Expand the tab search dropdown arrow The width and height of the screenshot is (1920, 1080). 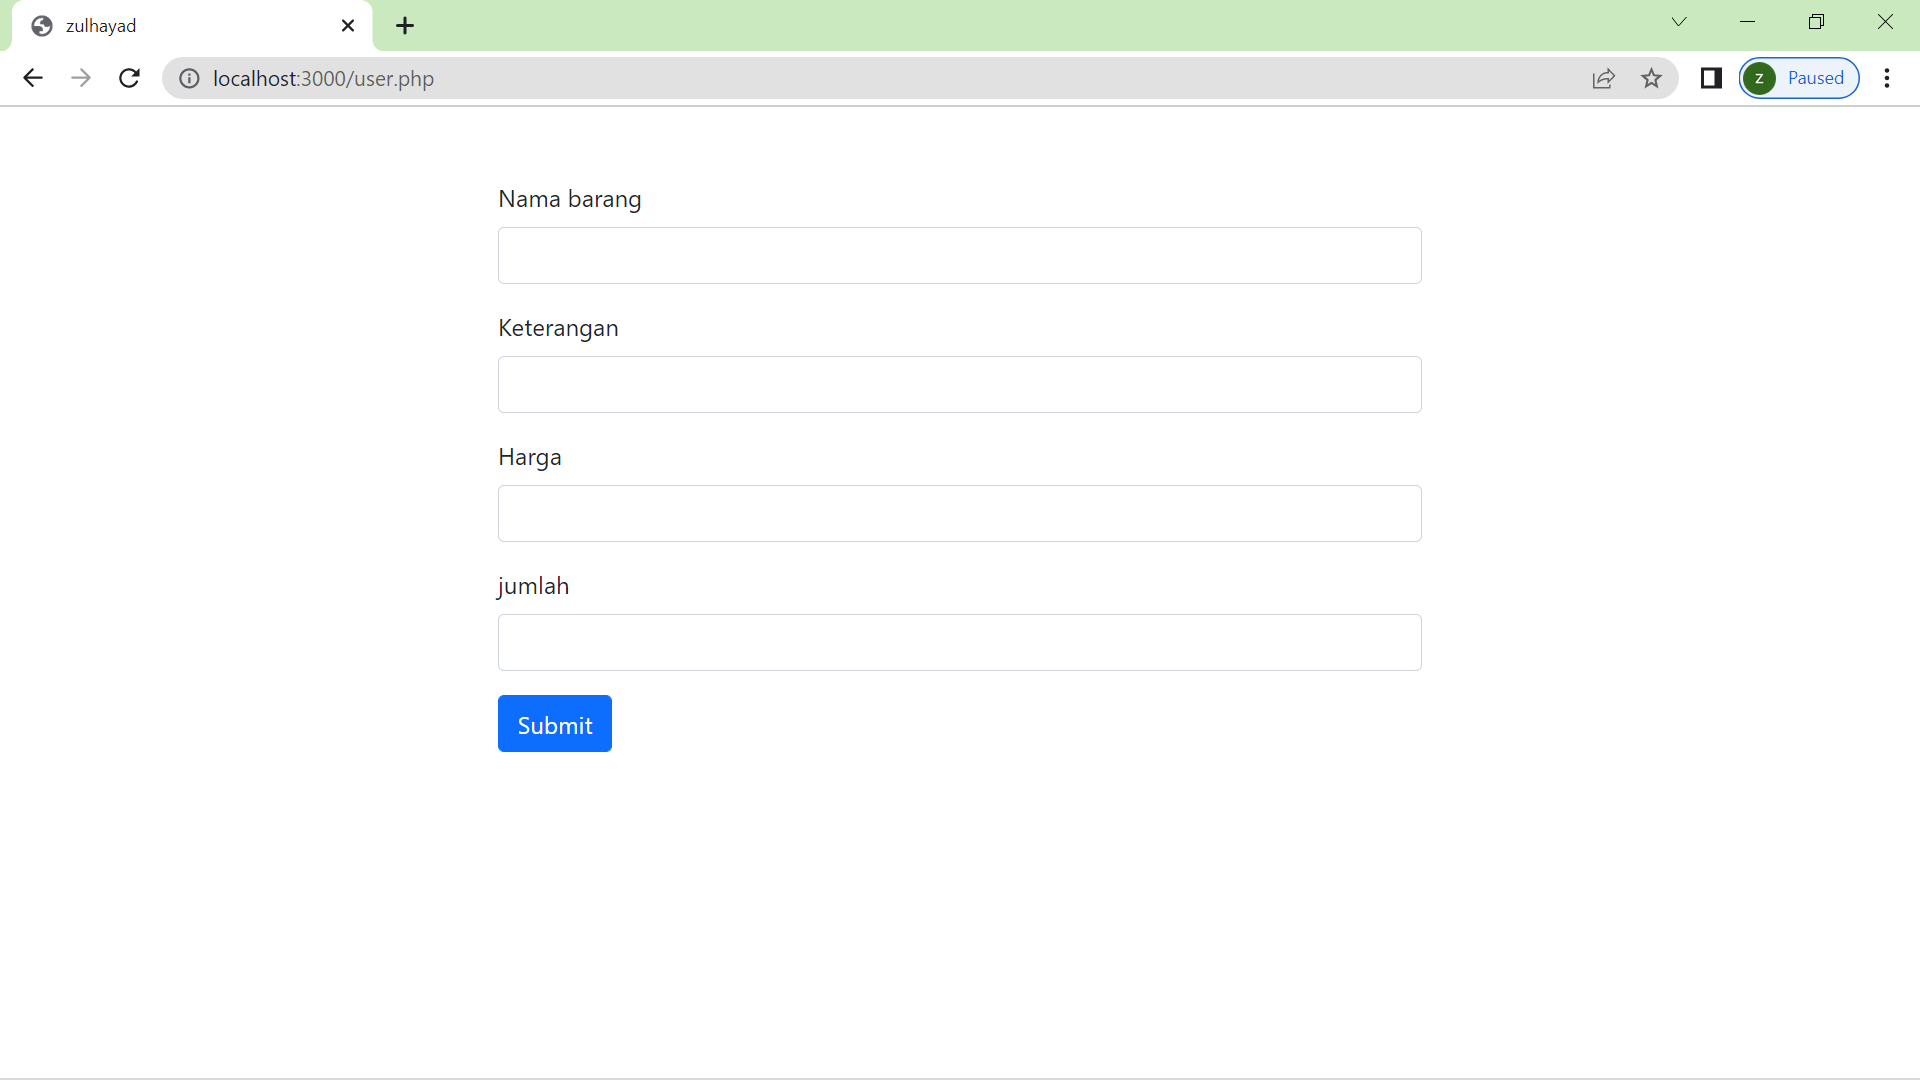click(1679, 22)
